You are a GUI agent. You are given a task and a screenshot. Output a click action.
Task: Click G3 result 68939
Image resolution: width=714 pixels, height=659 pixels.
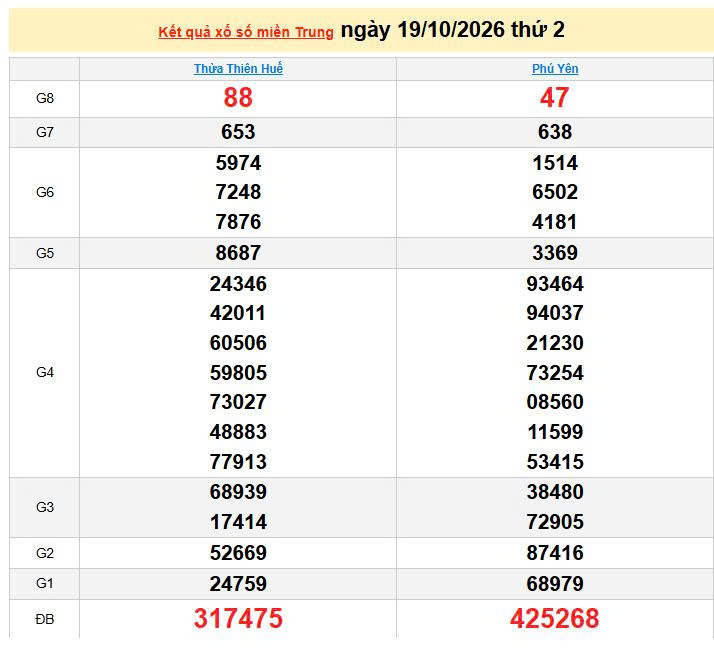[238, 492]
